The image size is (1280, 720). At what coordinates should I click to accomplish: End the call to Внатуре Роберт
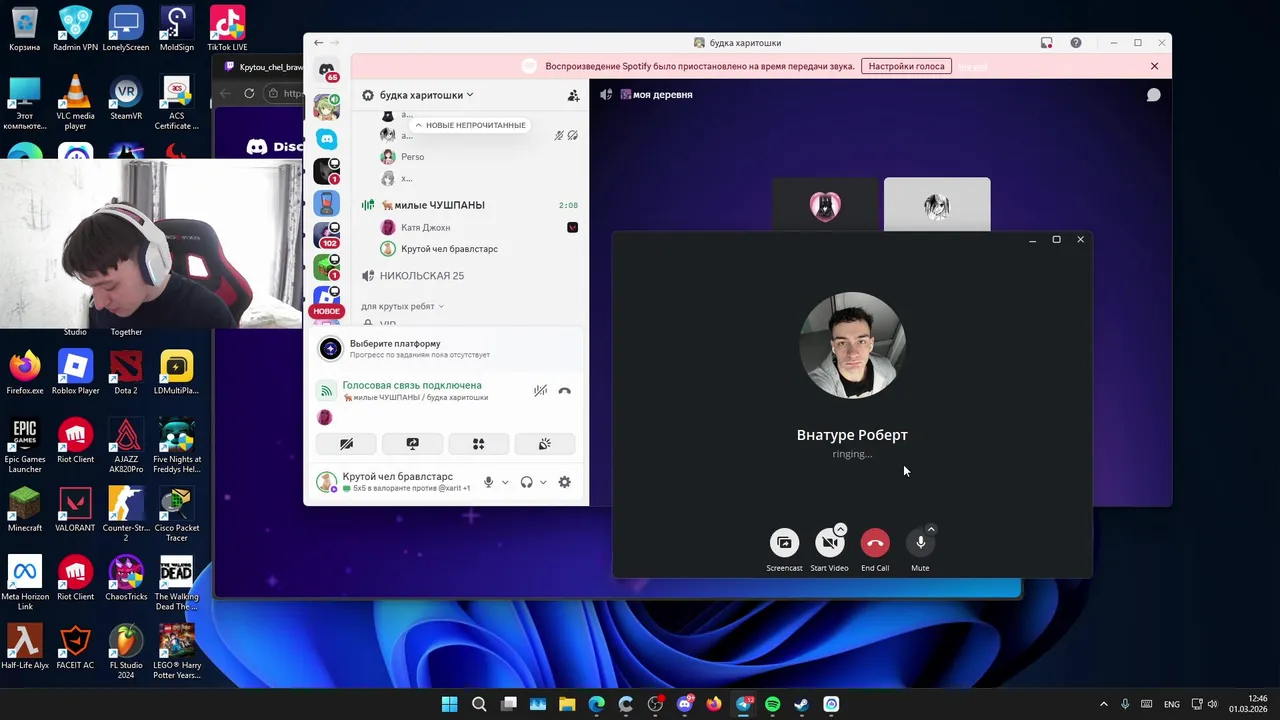pyautogui.click(x=875, y=542)
